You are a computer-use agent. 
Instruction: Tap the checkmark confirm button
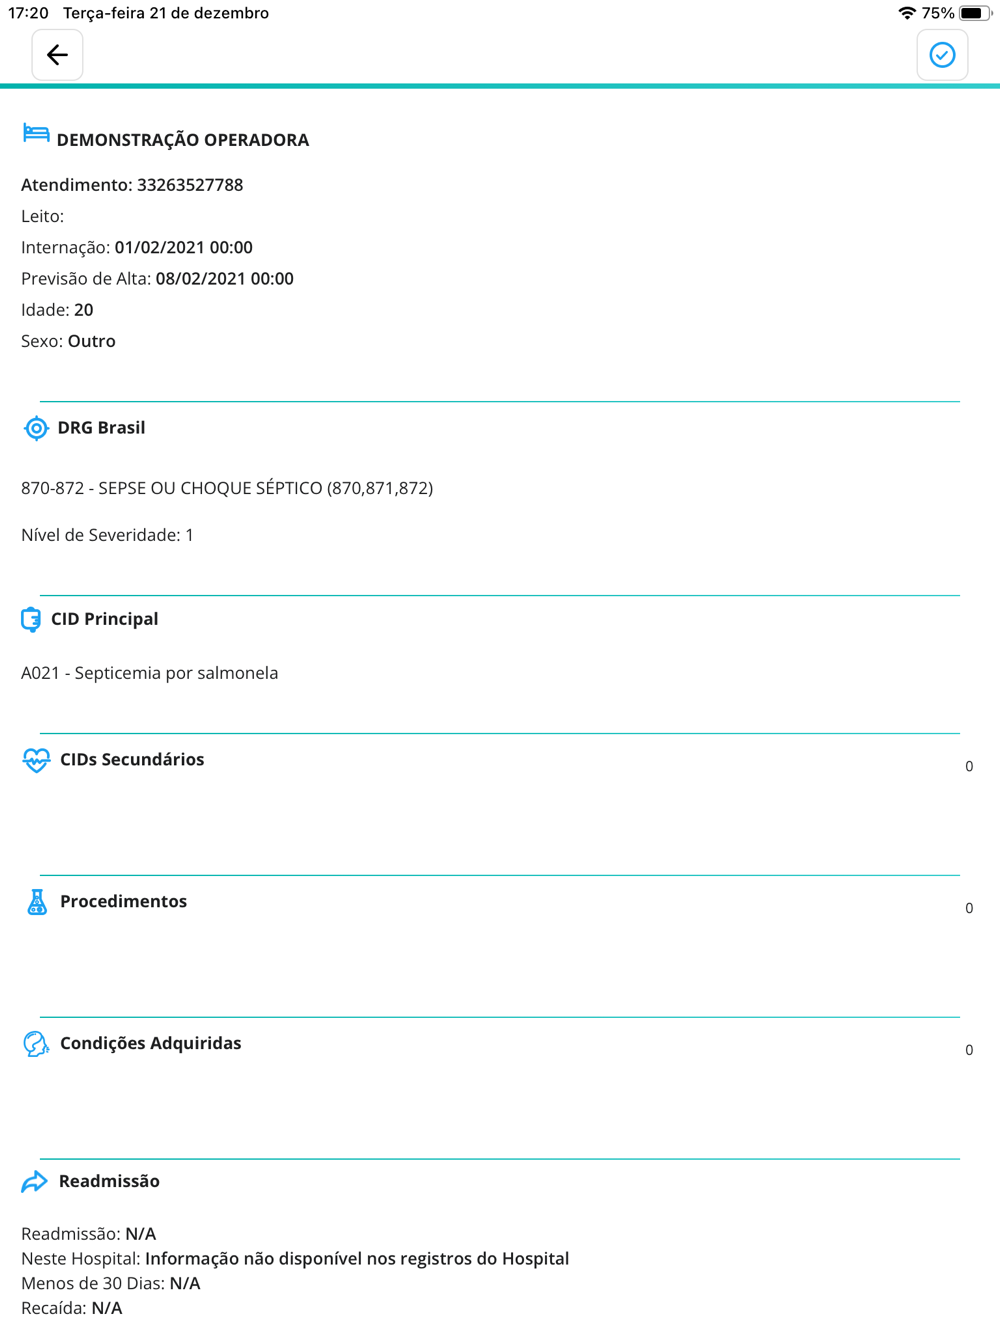click(x=942, y=55)
